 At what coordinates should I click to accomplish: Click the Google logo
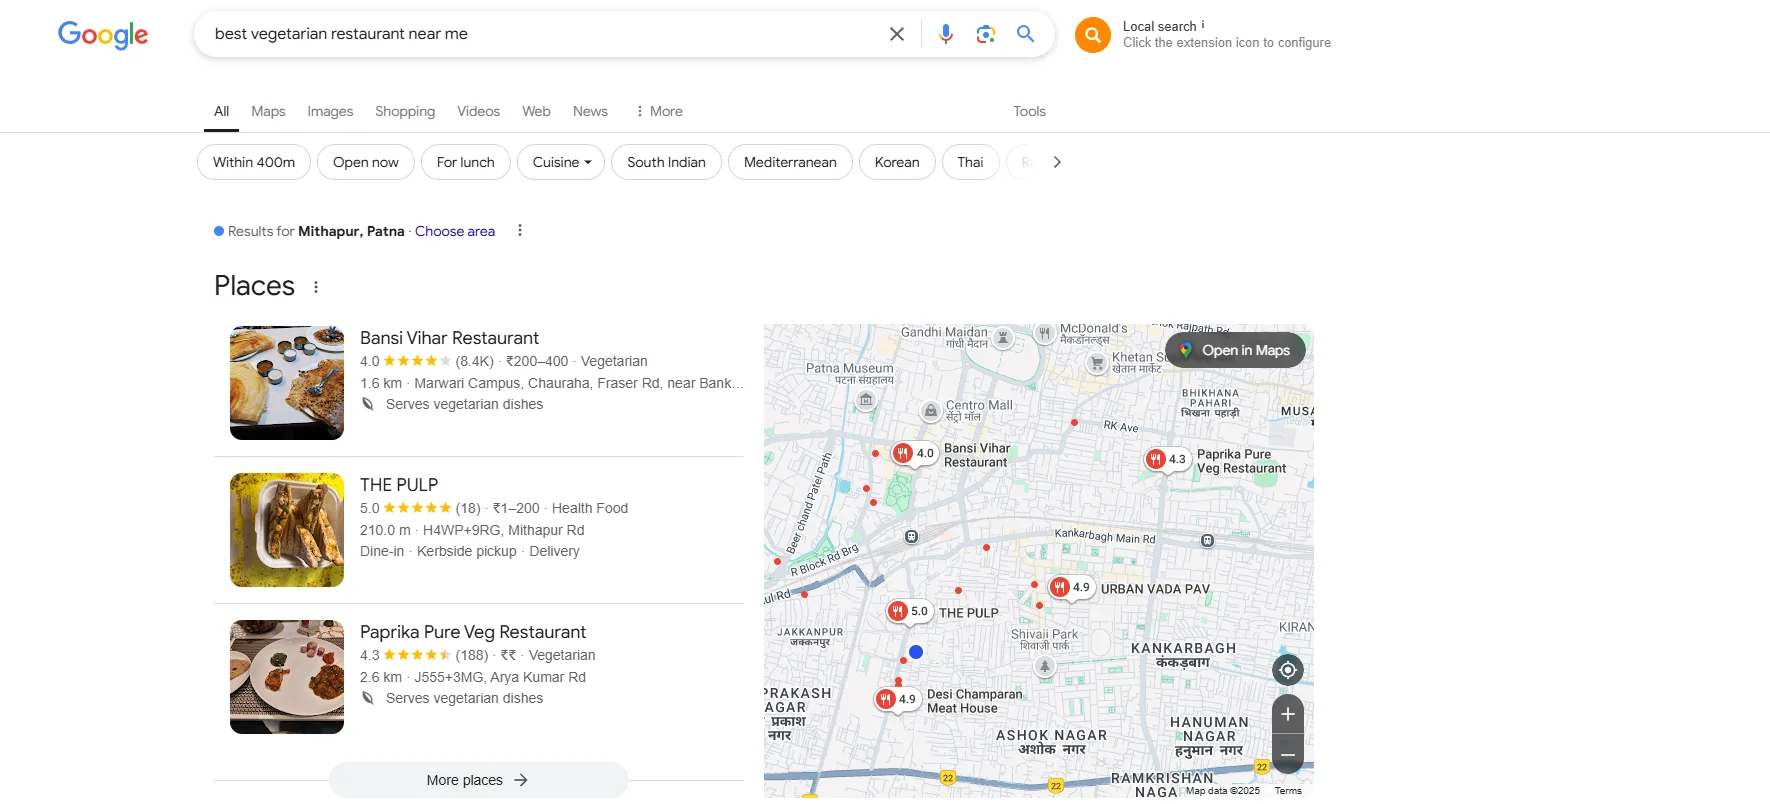103,35
